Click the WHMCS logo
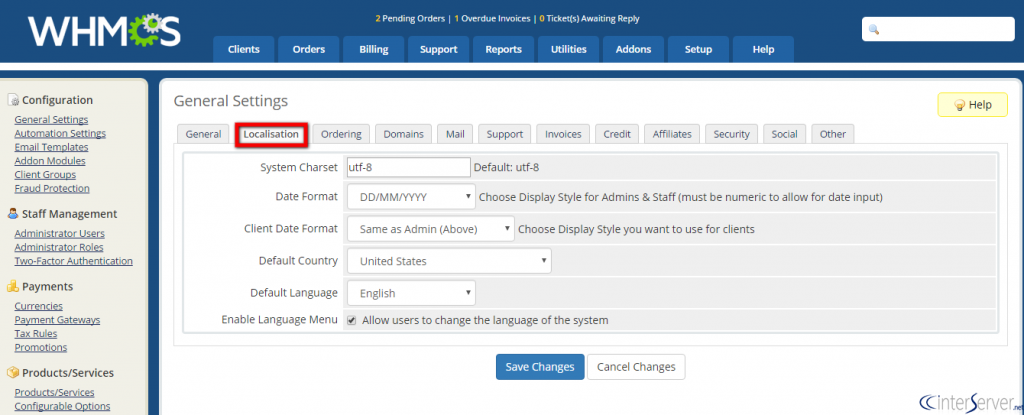Image resolution: width=1024 pixels, height=415 pixels. point(104,31)
